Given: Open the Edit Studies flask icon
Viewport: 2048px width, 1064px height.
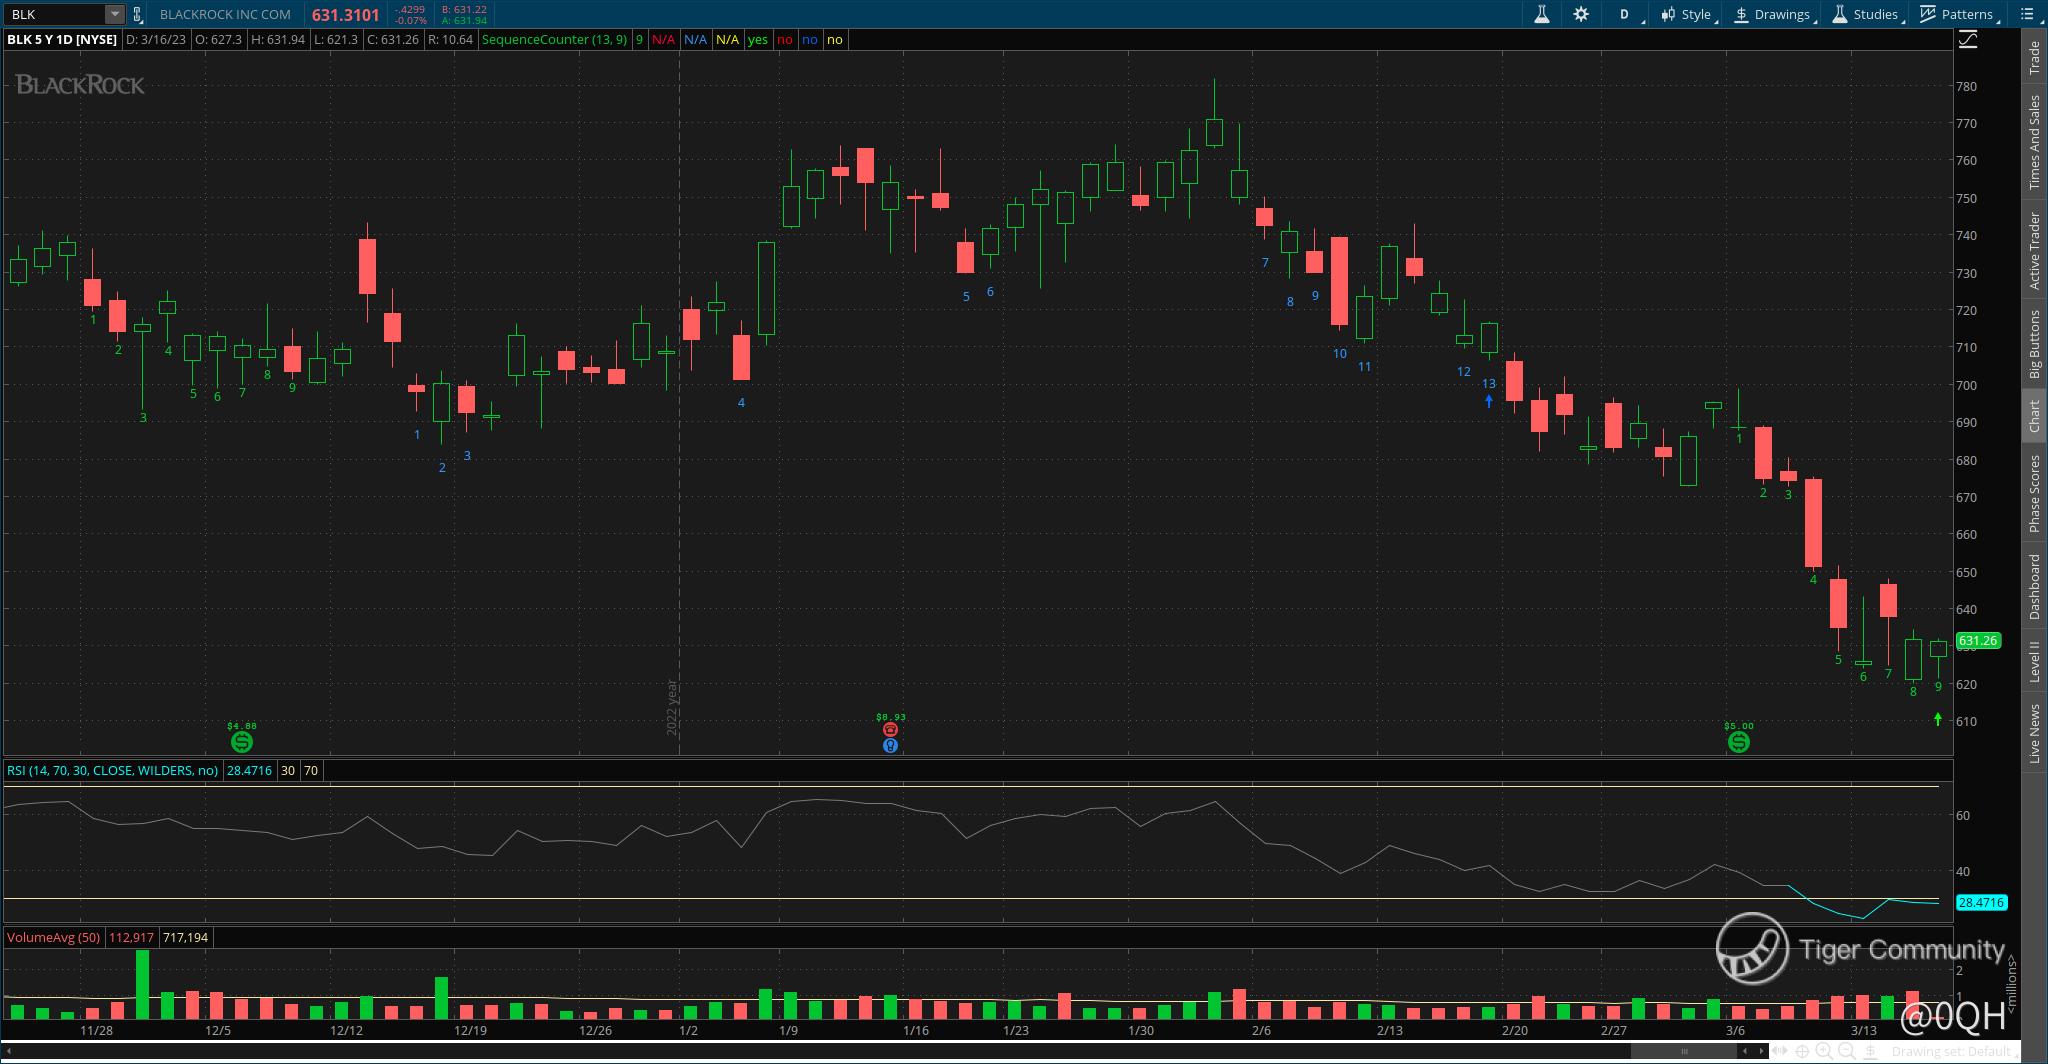Looking at the screenshot, I should click(x=1541, y=14).
